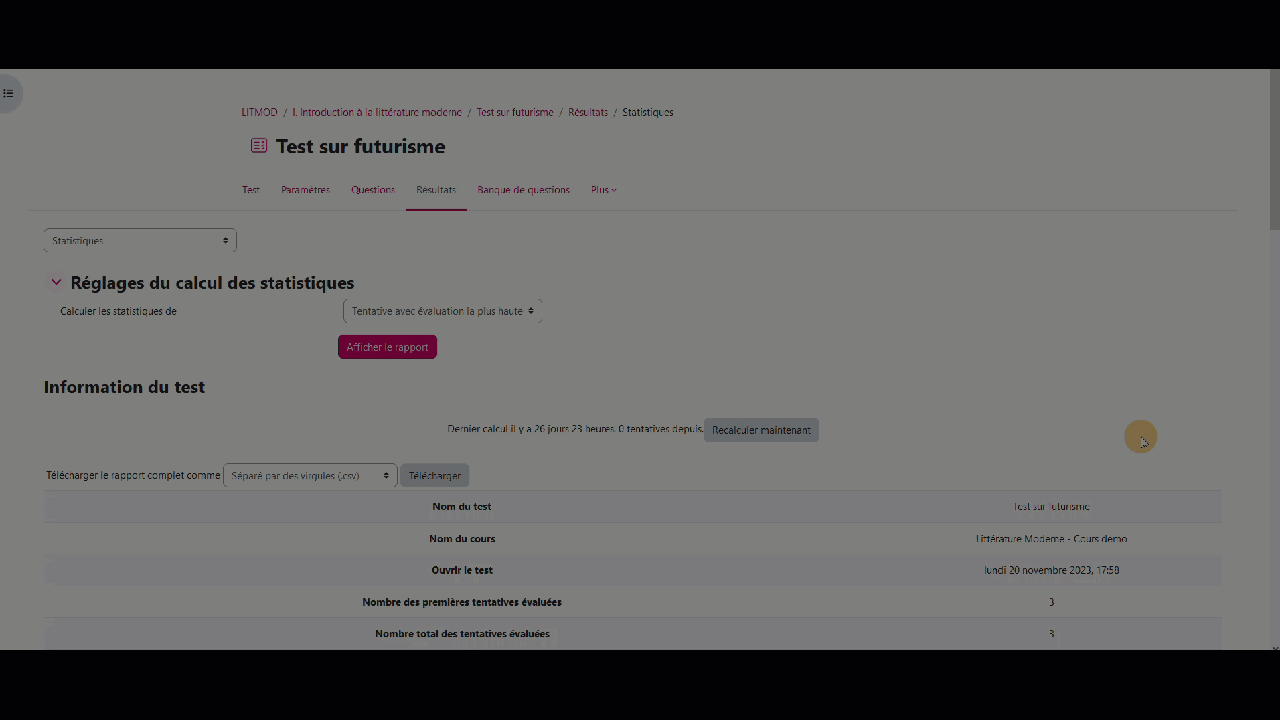Open 'I. Introduction à la littérature moderne' breadcrumb
Image resolution: width=1280 pixels, height=720 pixels.
coord(377,112)
